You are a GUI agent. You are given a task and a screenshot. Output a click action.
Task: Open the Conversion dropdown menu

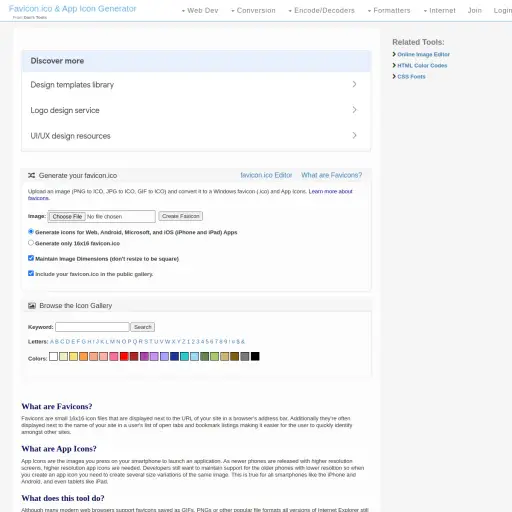tap(253, 11)
